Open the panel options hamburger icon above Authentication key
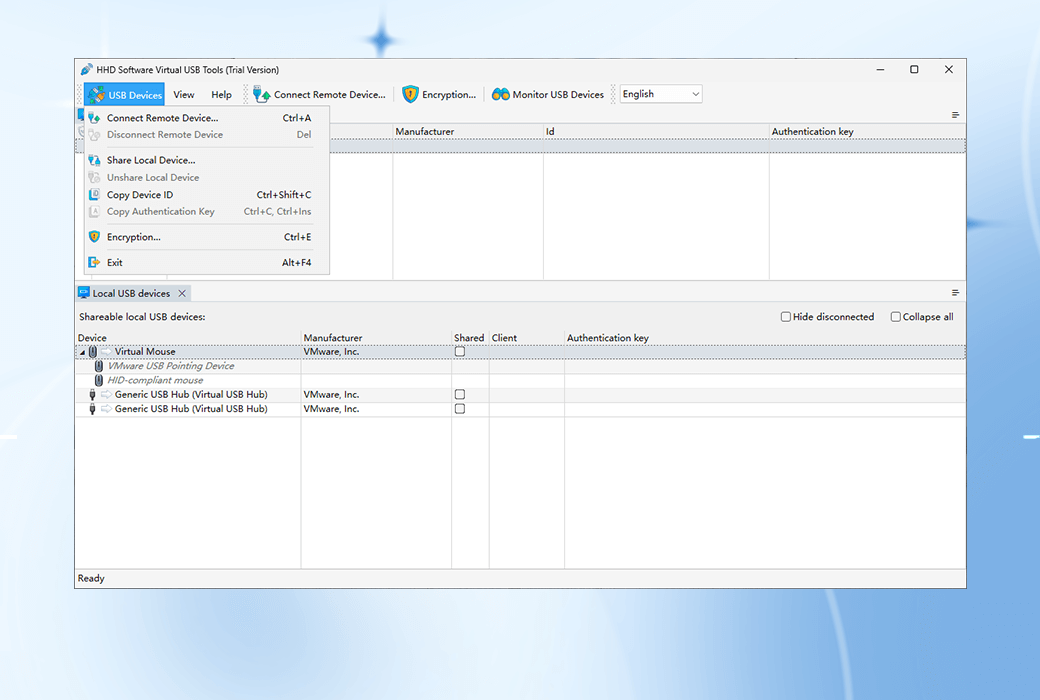The height and width of the screenshot is (700, 1040). click(x=955, y=114)
